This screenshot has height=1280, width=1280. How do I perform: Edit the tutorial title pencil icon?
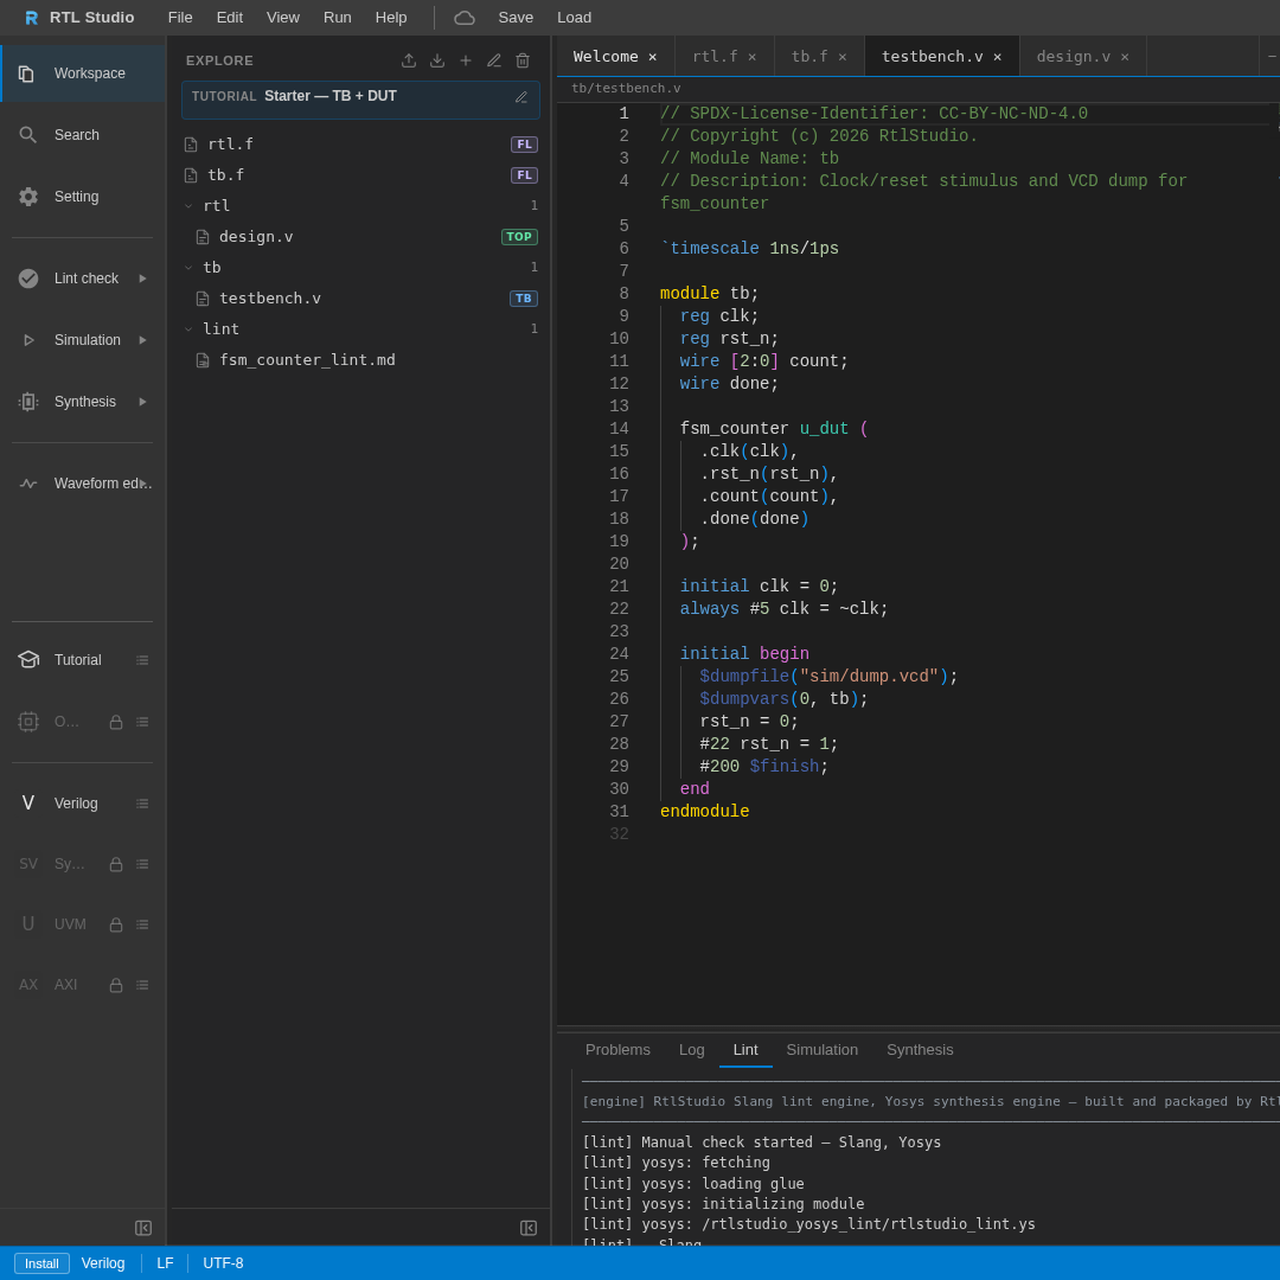click(521, 97)
